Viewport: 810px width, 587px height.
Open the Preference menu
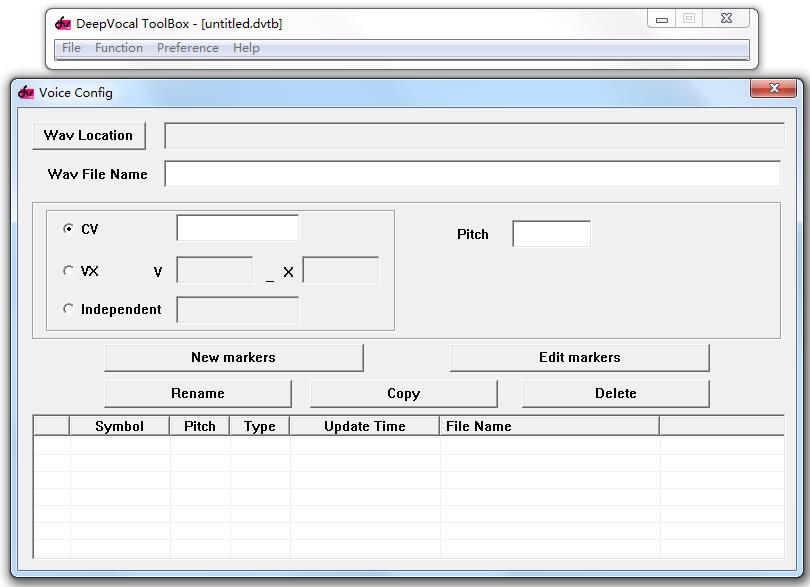(187, 48)
